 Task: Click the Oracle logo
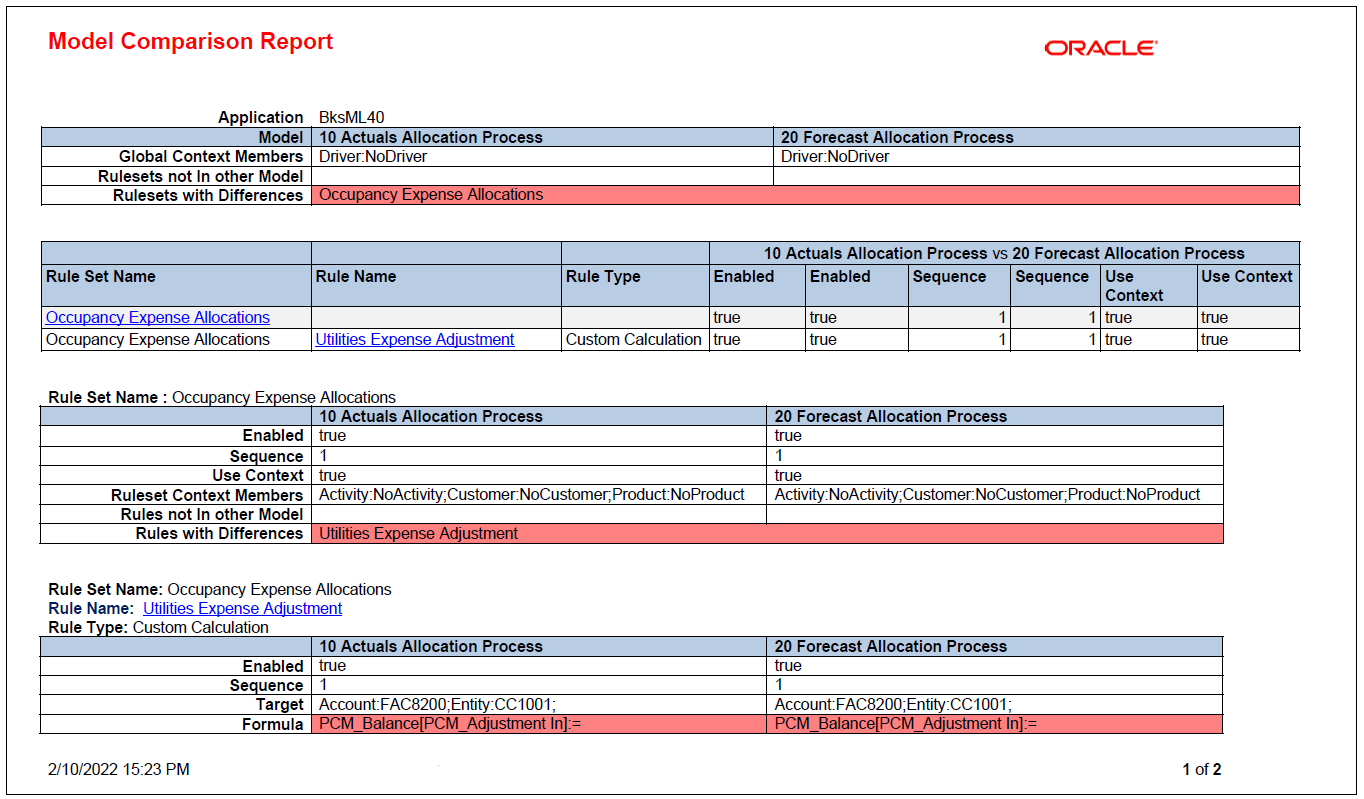(x=1101, y=48)
